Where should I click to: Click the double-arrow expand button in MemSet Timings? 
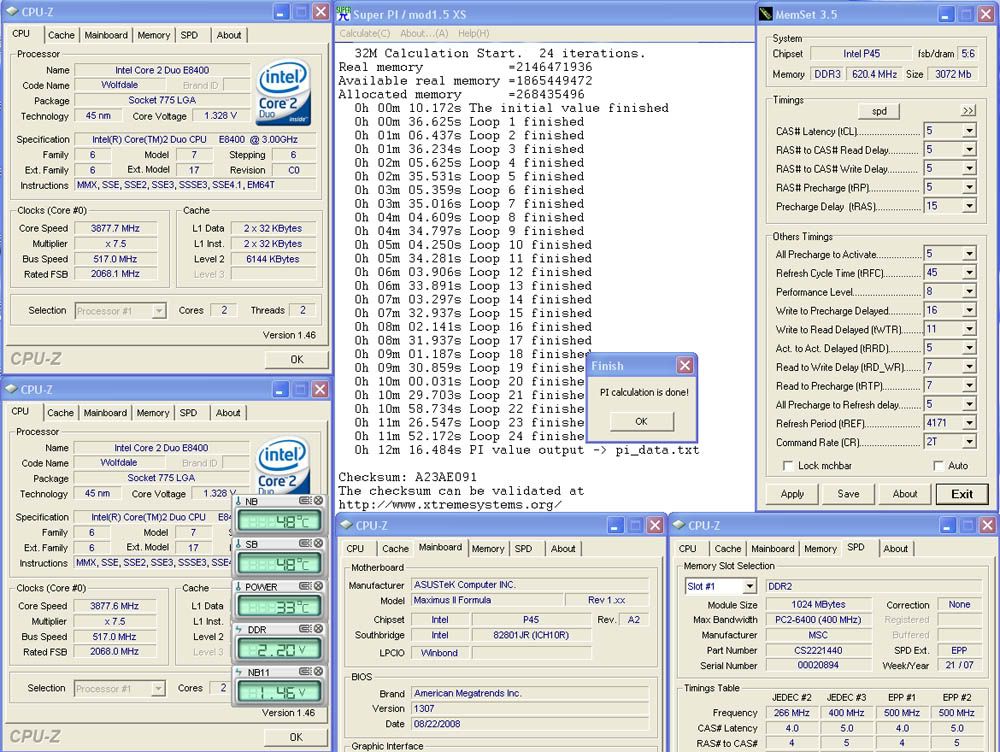click(x=968, y=111)
